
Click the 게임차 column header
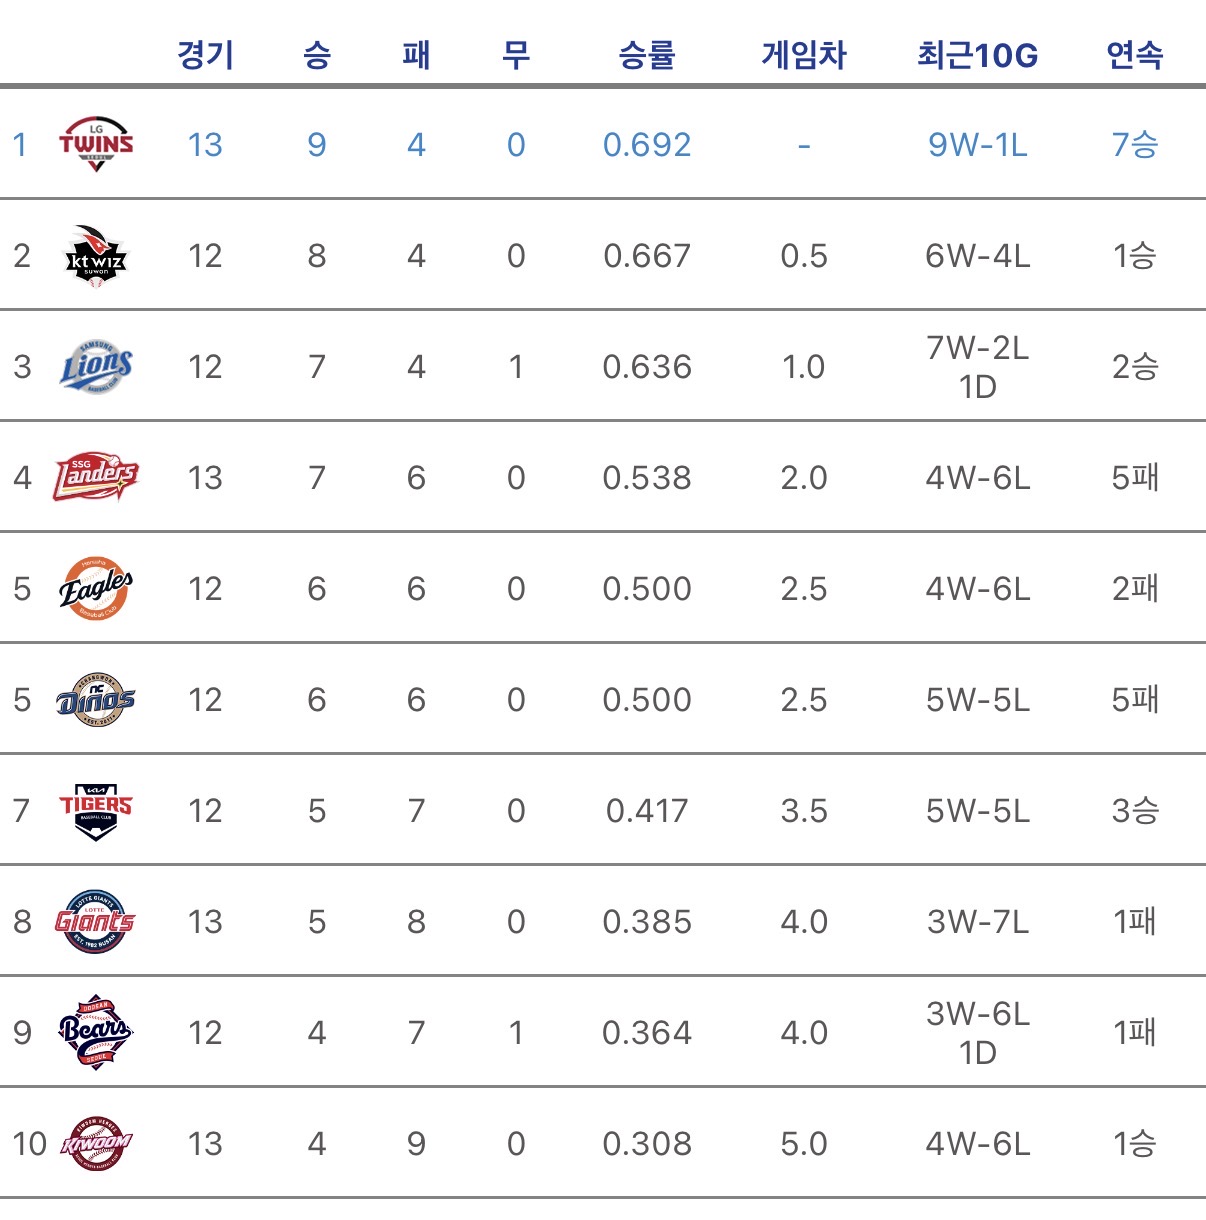point(804,54)
